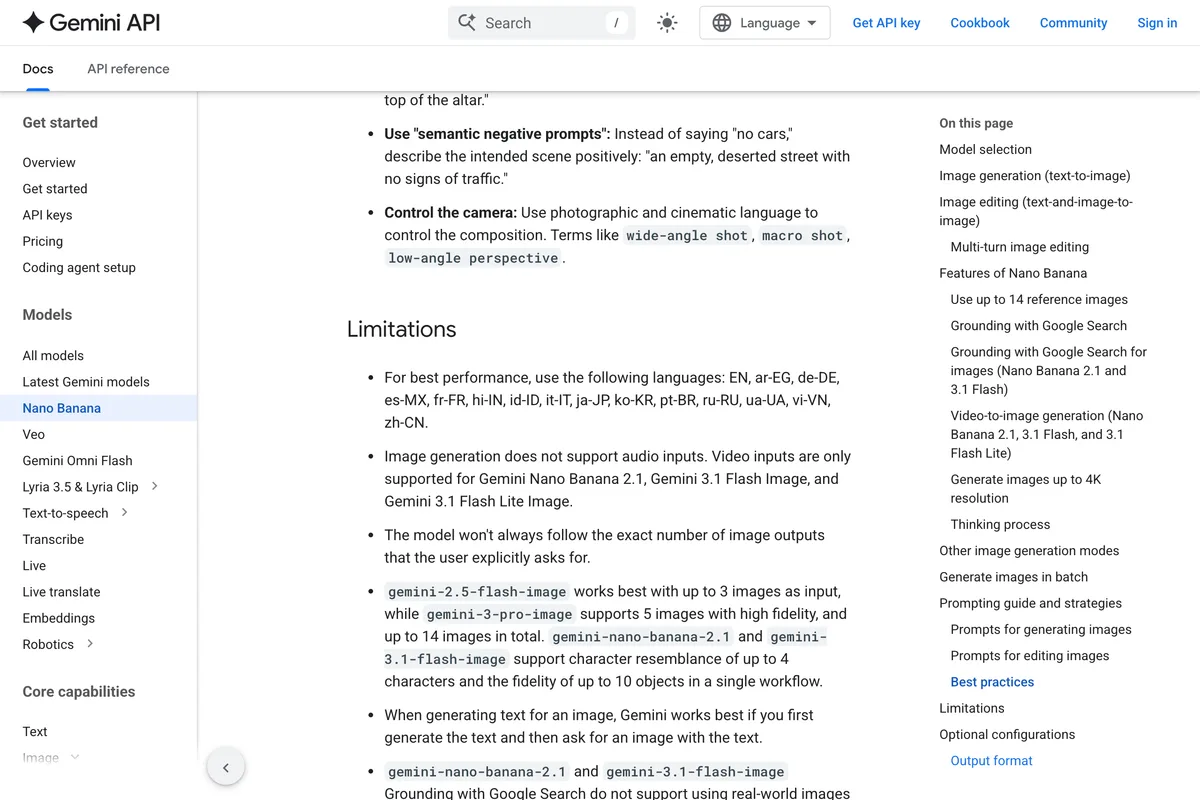
Task: Click the Limitations heading
Action: point(401,329)
